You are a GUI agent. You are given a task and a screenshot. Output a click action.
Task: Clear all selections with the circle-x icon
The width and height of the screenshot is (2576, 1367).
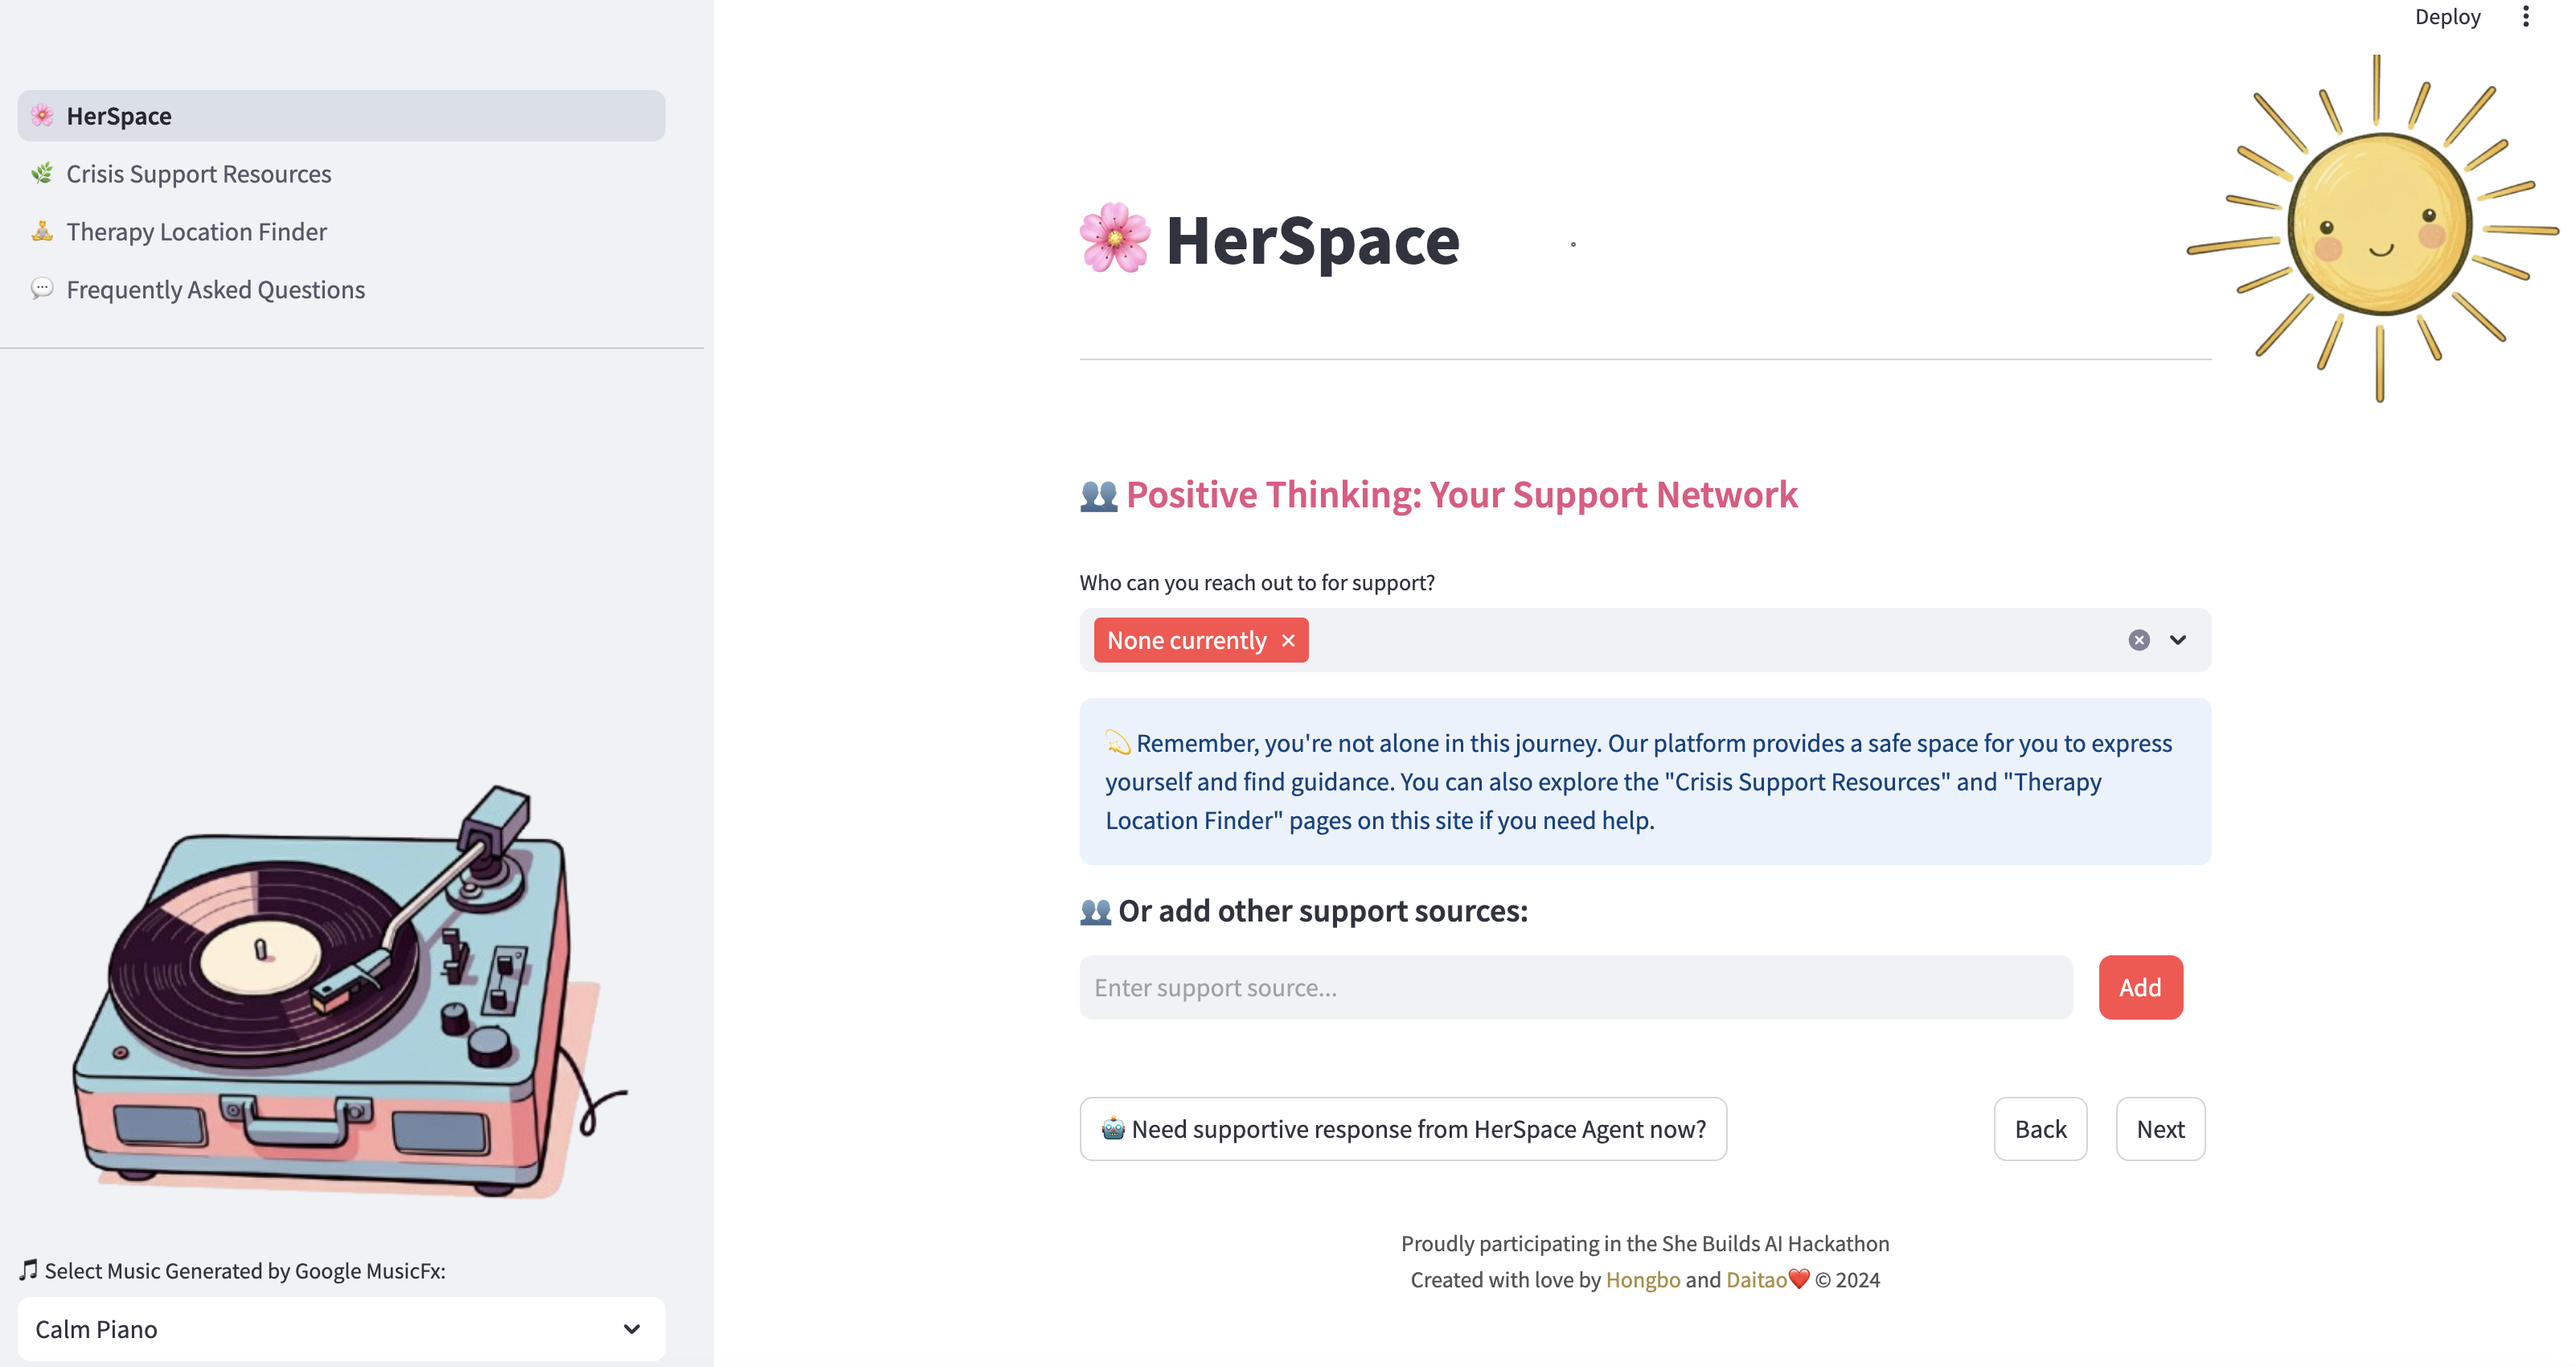pos(2138,640)
